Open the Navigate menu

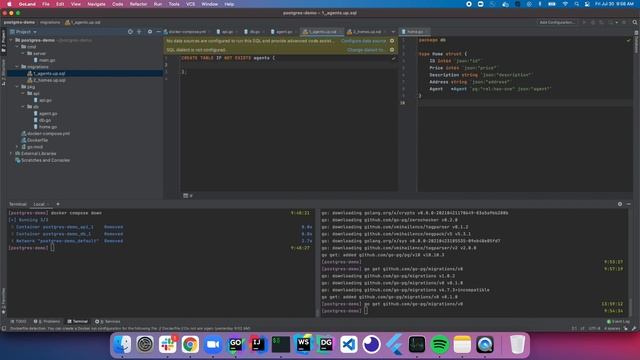[x=96, y=4]
